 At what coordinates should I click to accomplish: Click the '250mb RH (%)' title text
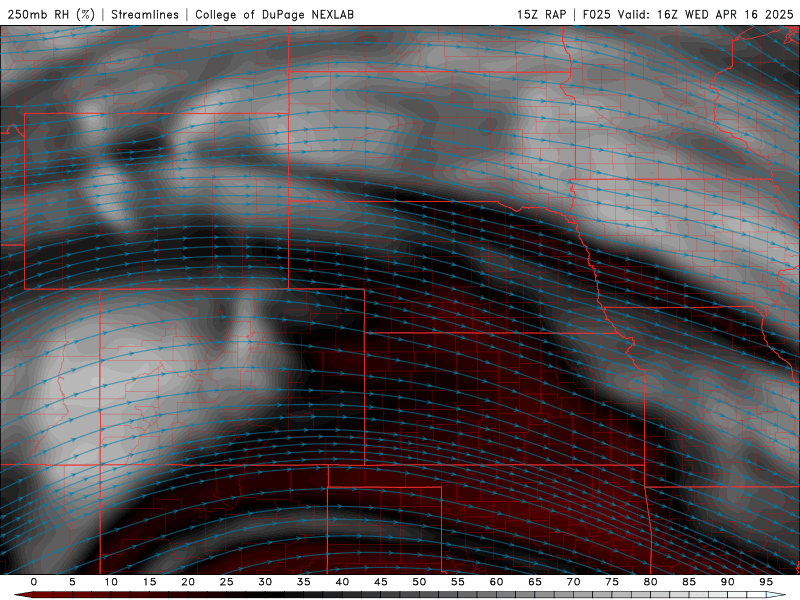(x=52, y=15)
